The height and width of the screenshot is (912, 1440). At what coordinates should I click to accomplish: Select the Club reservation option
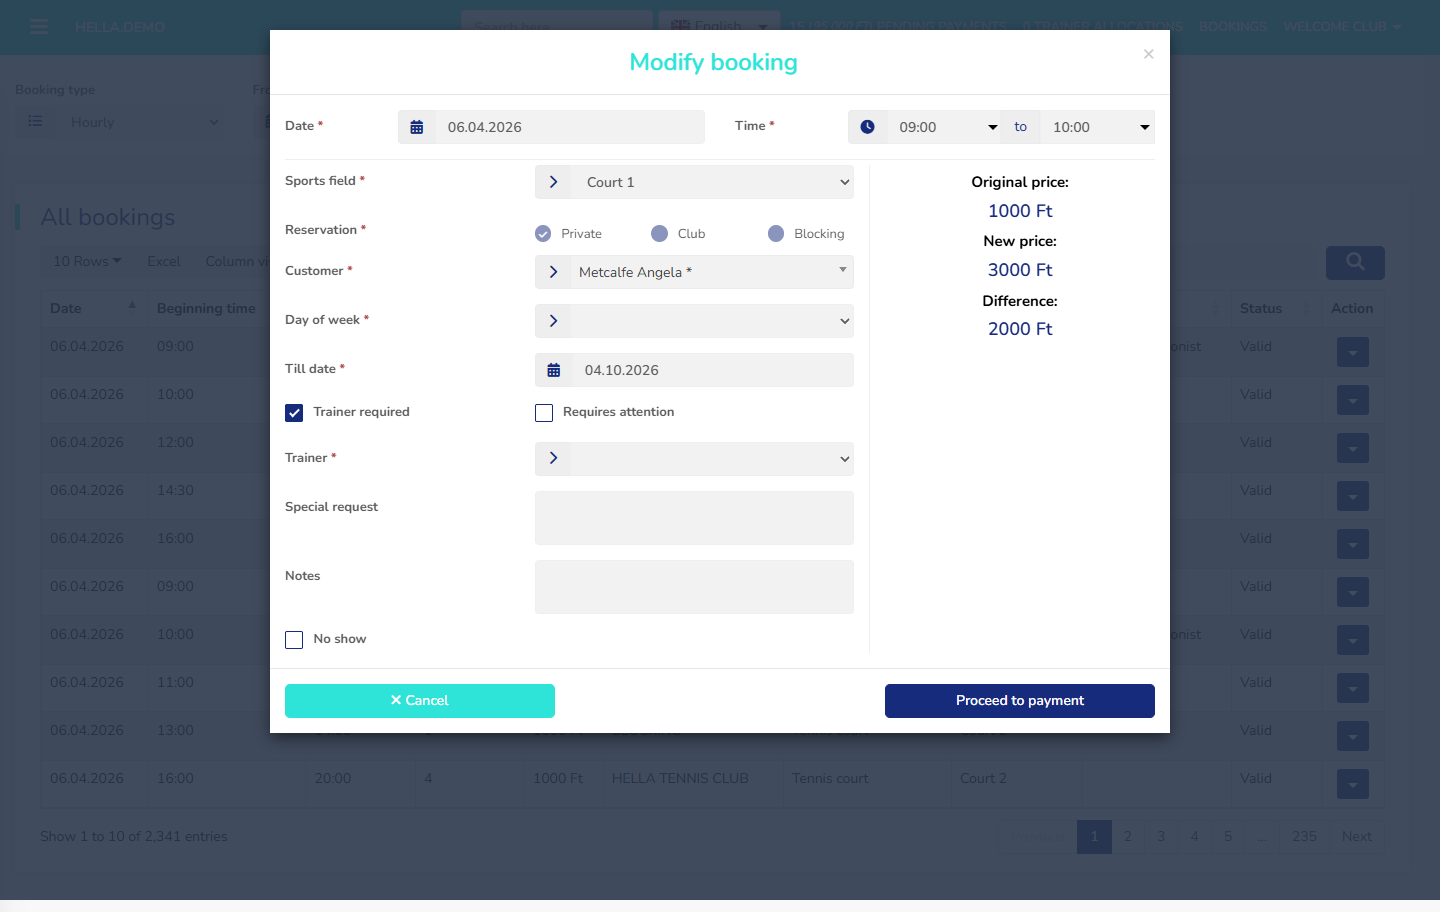tap(659, 233)
